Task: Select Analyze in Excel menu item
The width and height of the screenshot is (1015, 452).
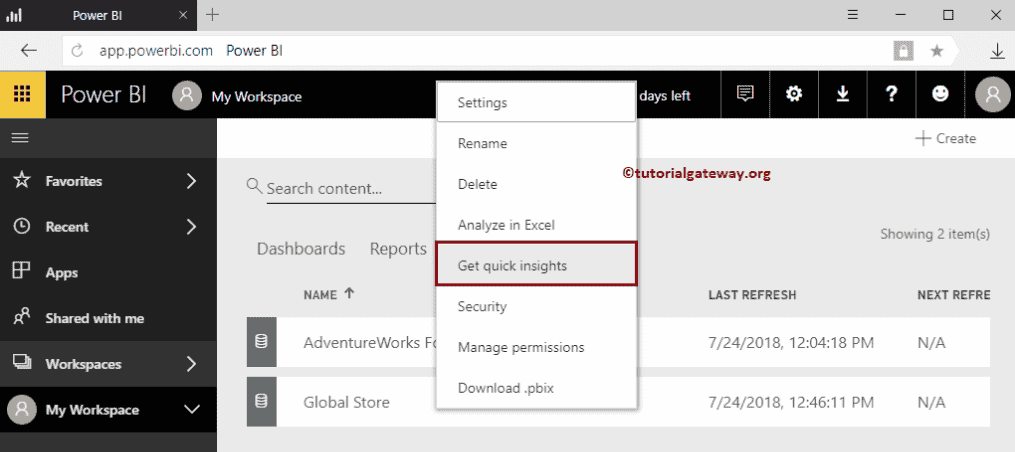Action: click(x=536, y=225)
